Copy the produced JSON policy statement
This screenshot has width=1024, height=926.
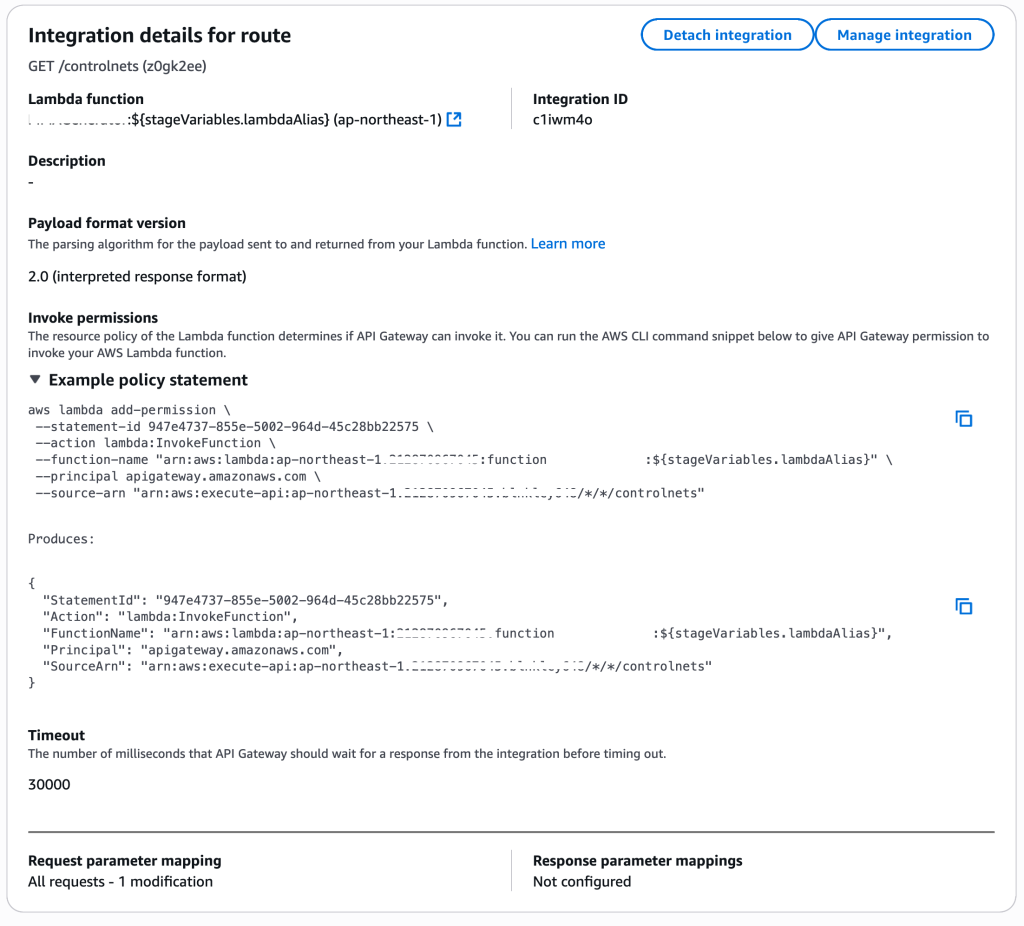[x=964, y=606]
